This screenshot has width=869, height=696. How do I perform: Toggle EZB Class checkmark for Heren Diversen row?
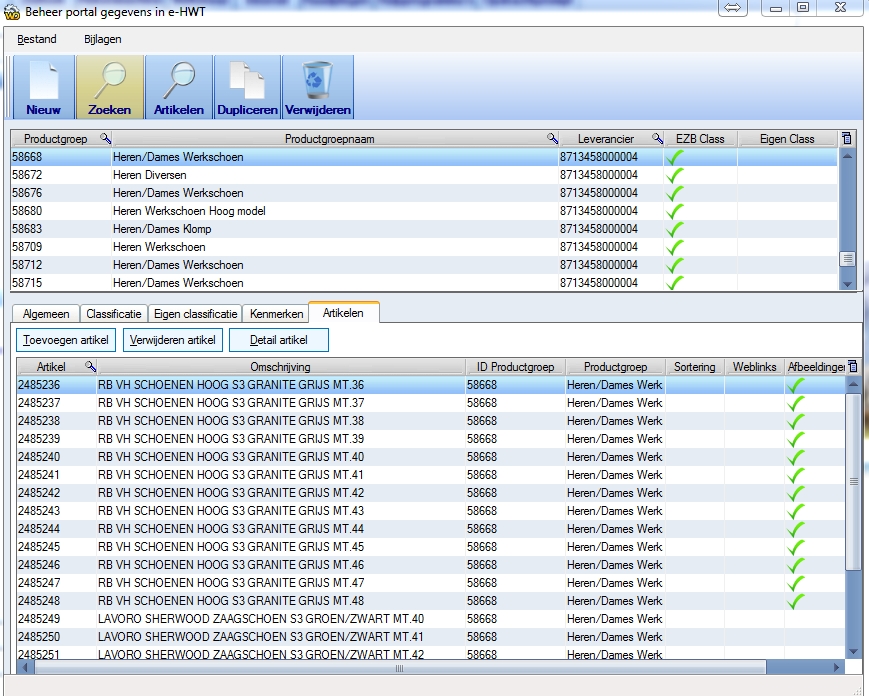point(676,175)
